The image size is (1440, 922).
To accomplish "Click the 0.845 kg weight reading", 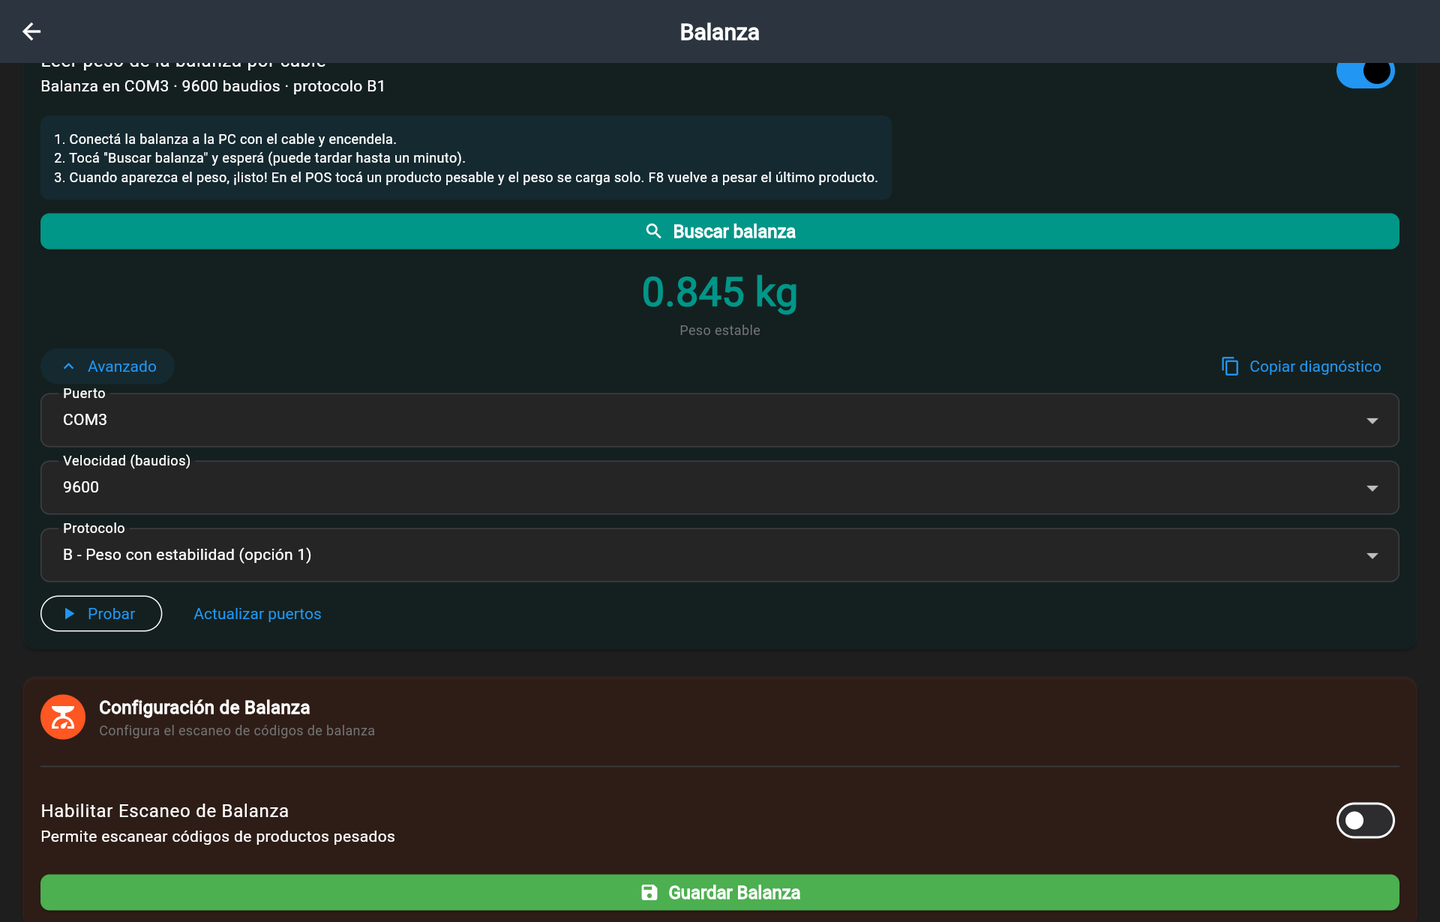I will pos(720,293).
